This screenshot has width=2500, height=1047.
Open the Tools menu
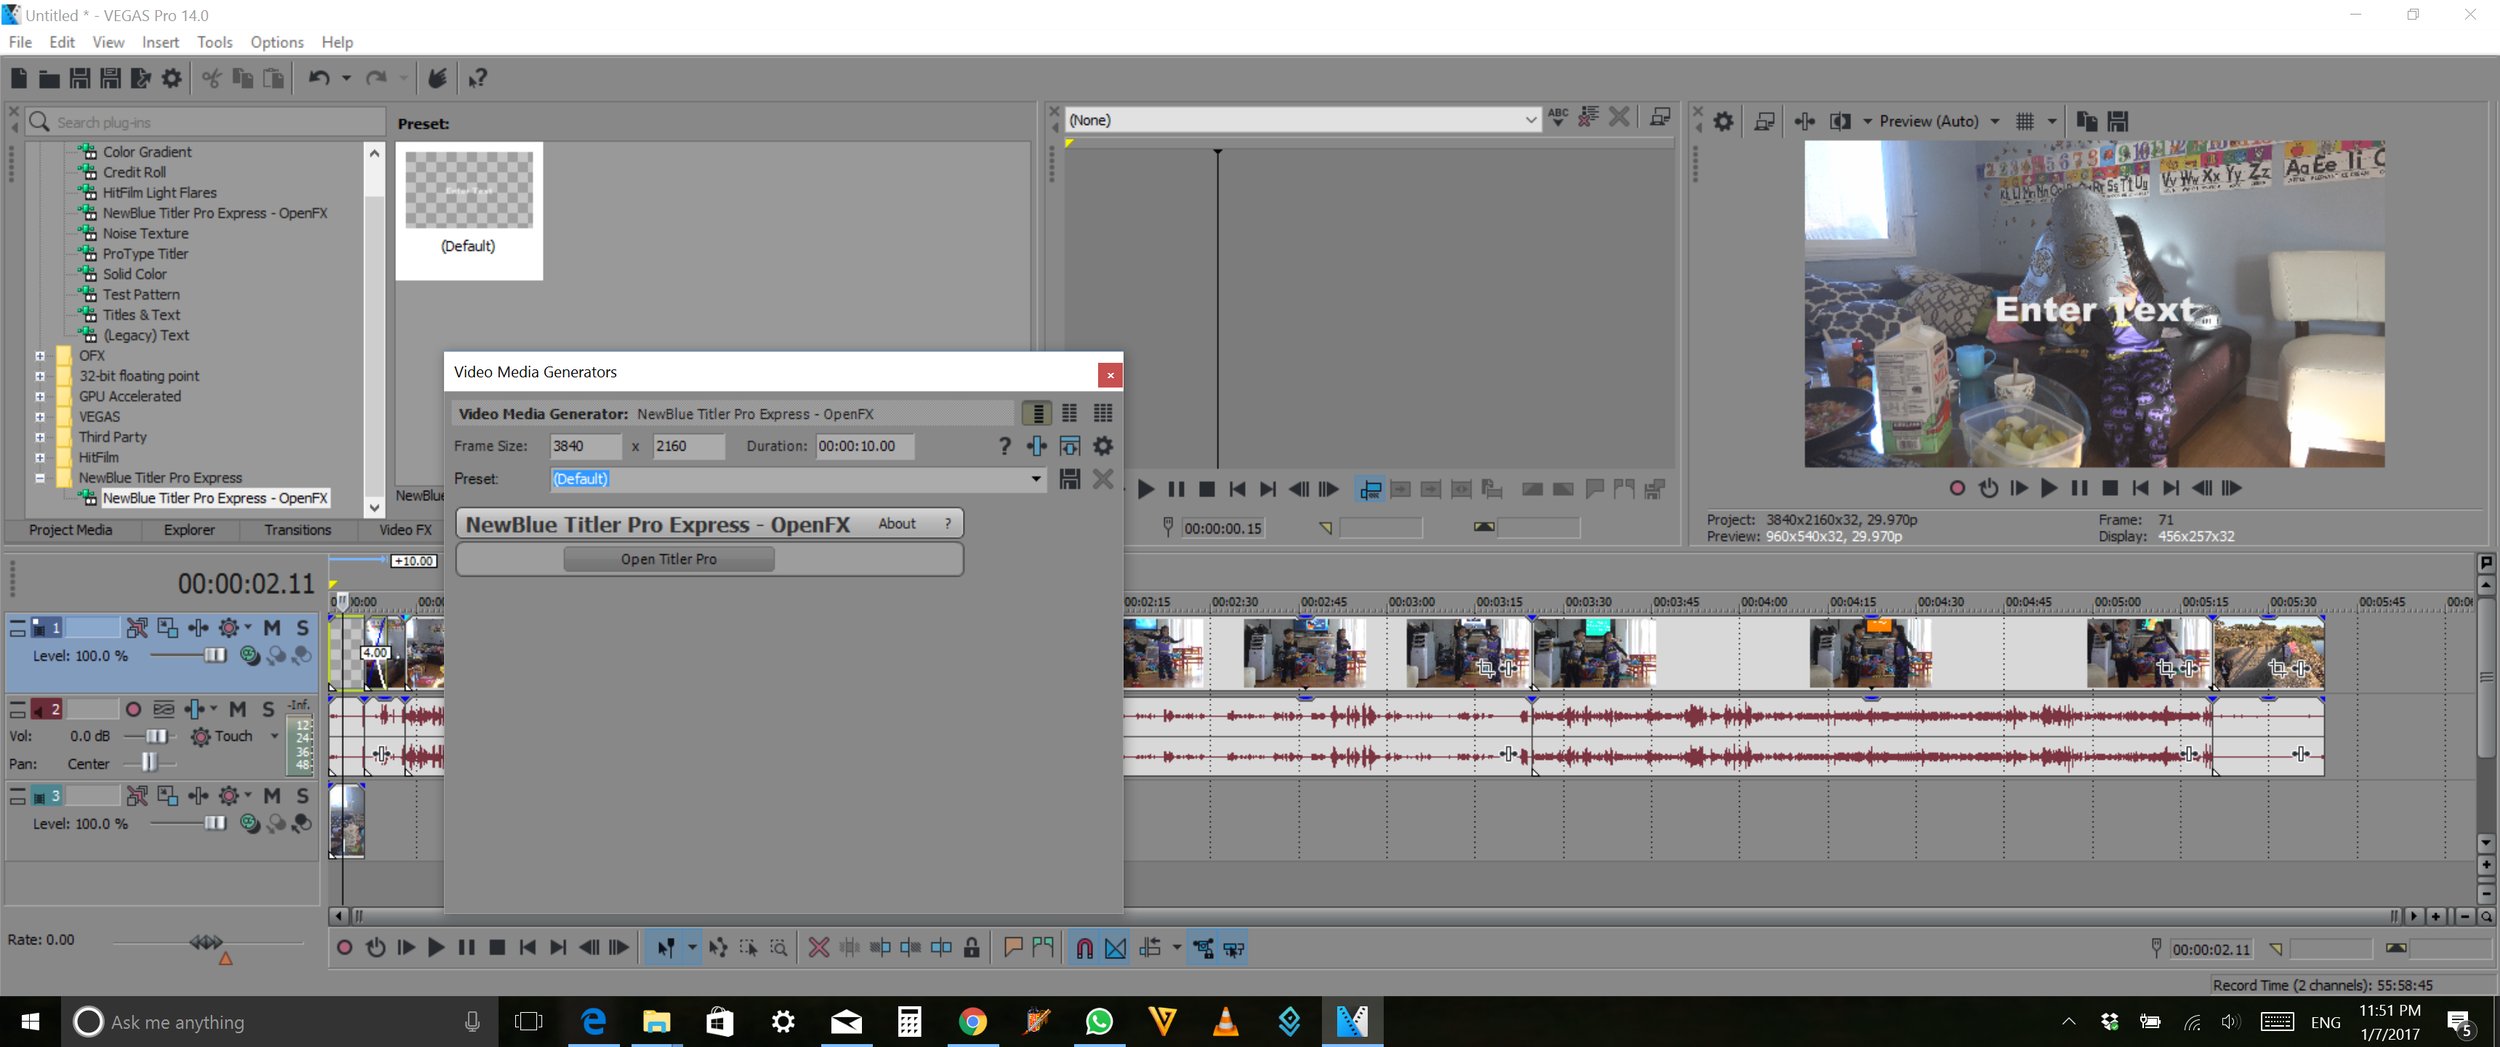[x=214, y=42]
